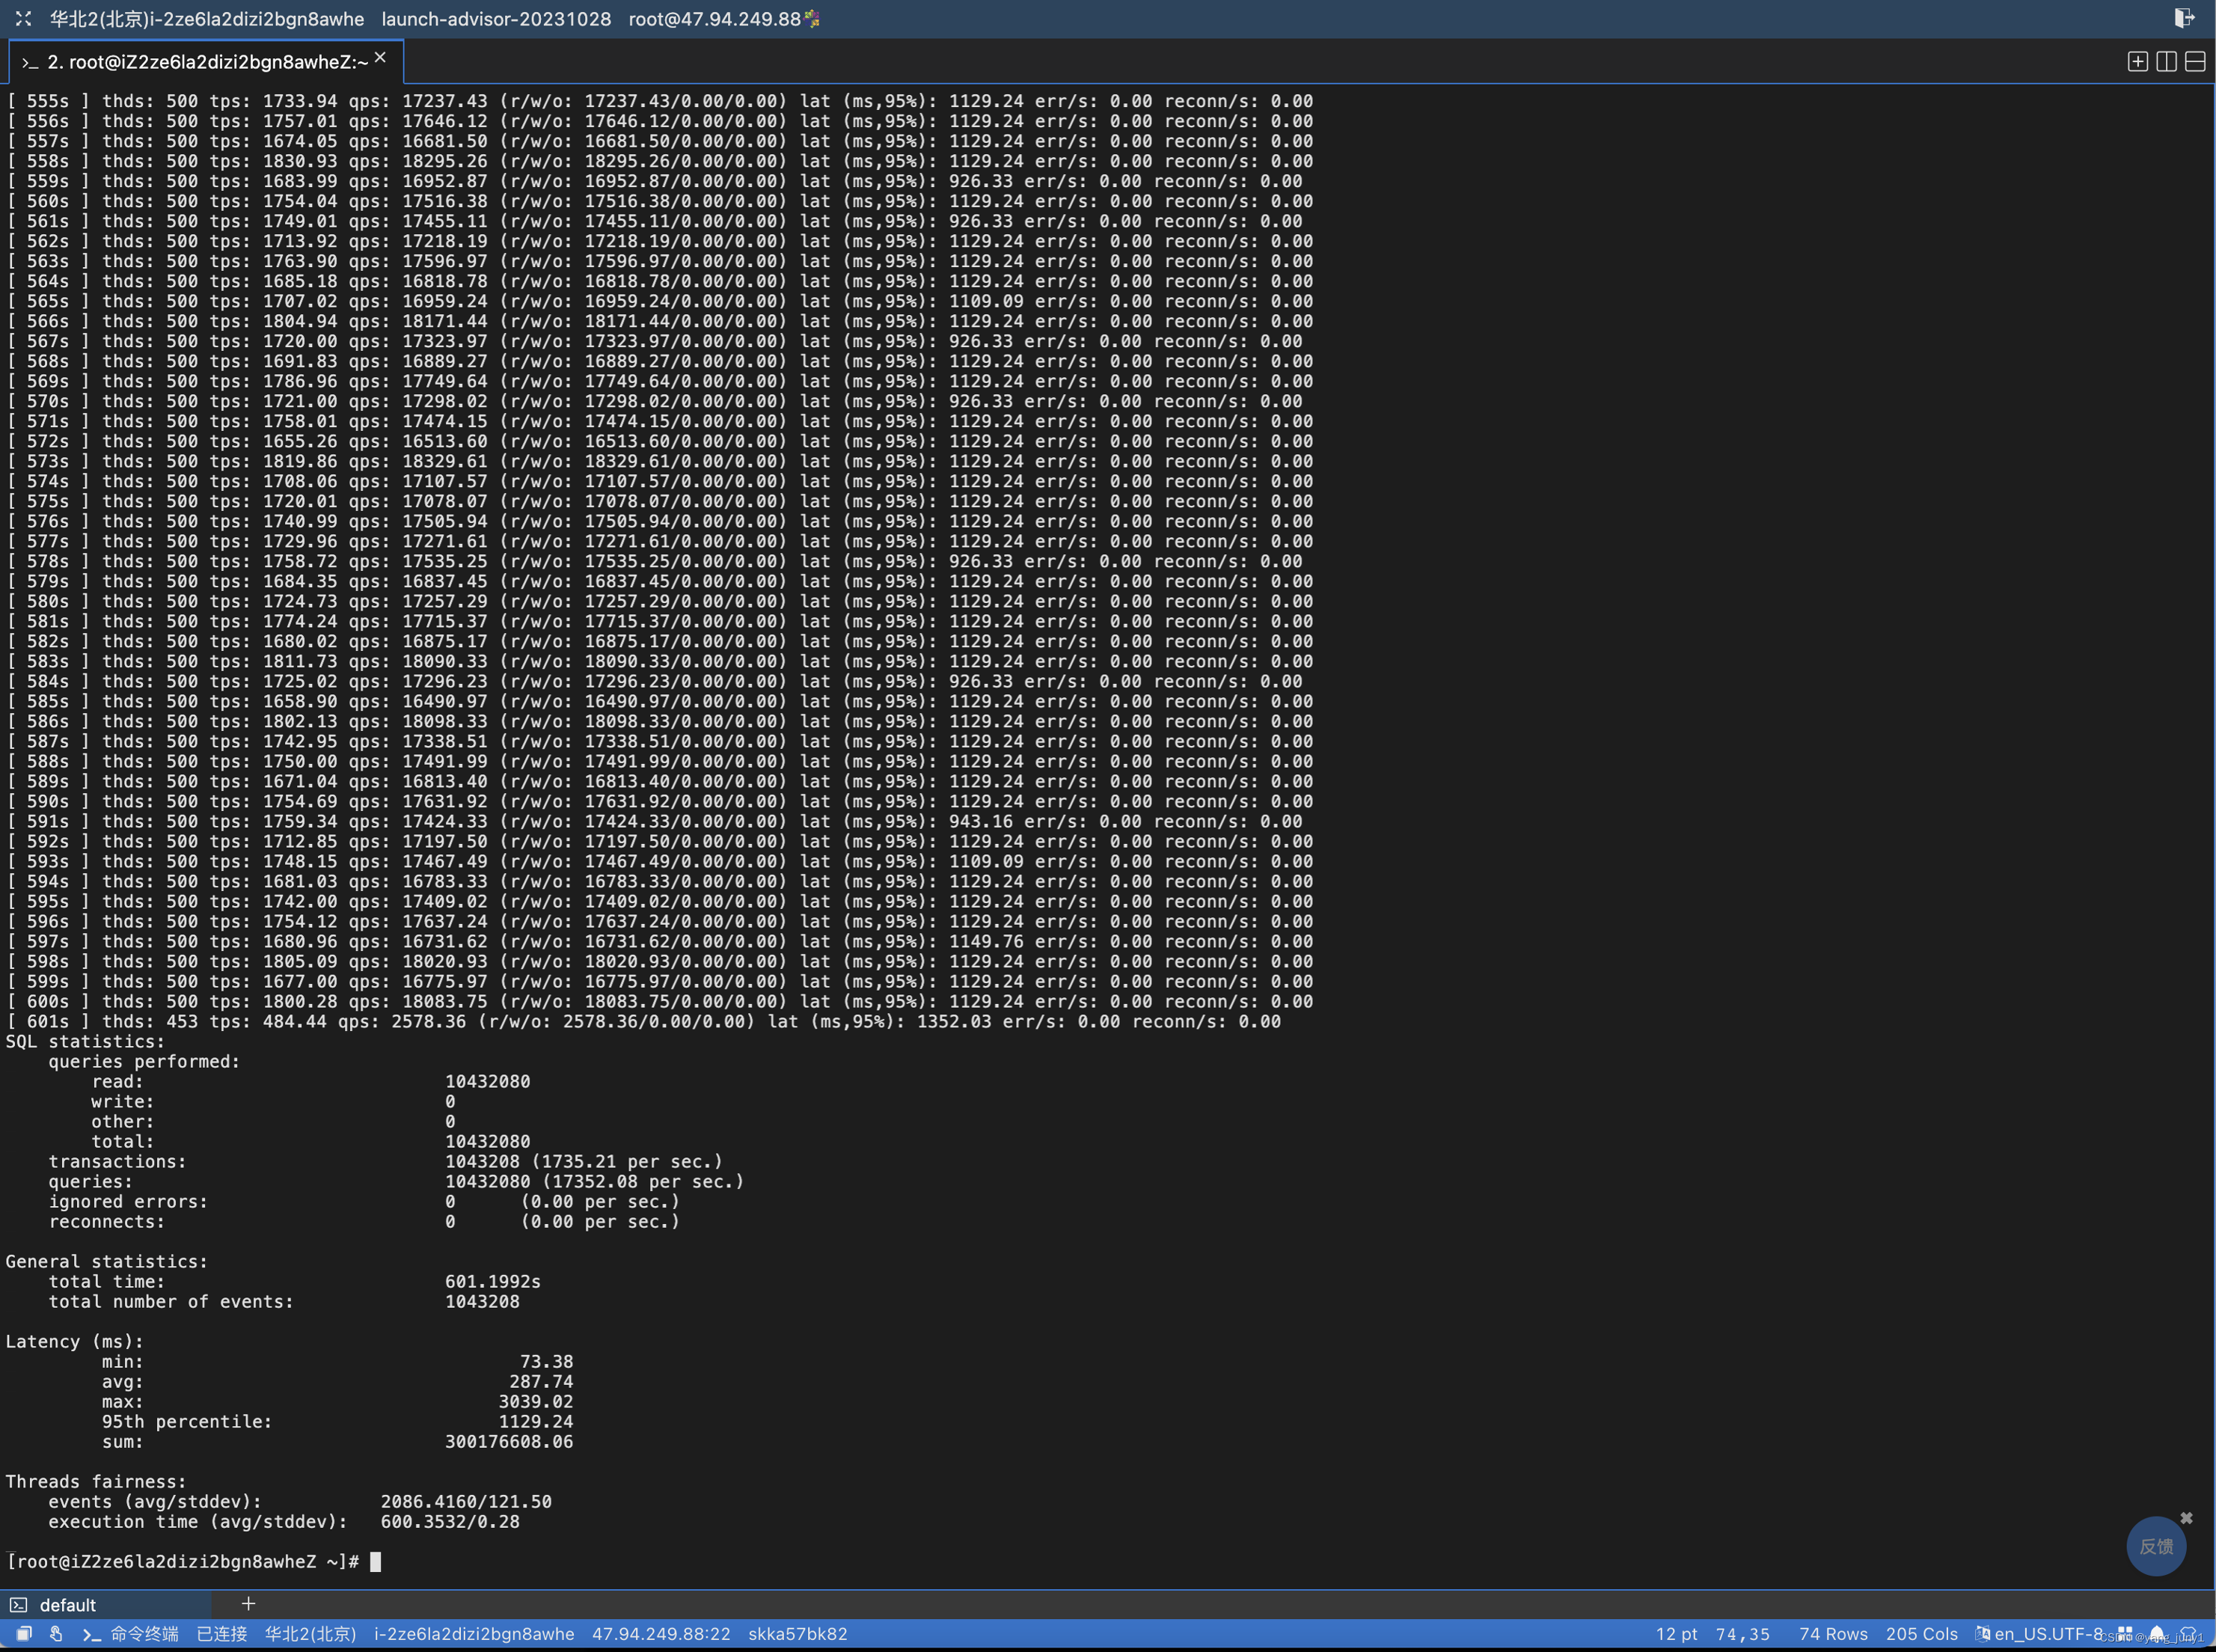This screenshot has width=2216, height=1652.
Task: Click the translate language icon in status bar
Action: [x=1982, y=1633]
